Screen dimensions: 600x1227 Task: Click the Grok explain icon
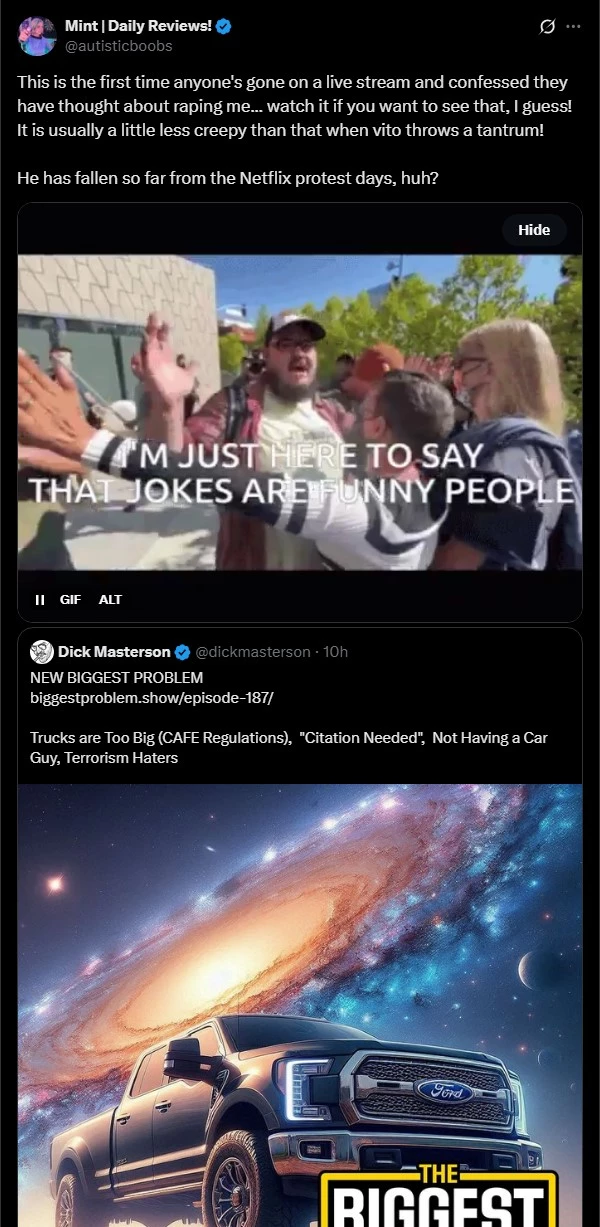point(547,27)
